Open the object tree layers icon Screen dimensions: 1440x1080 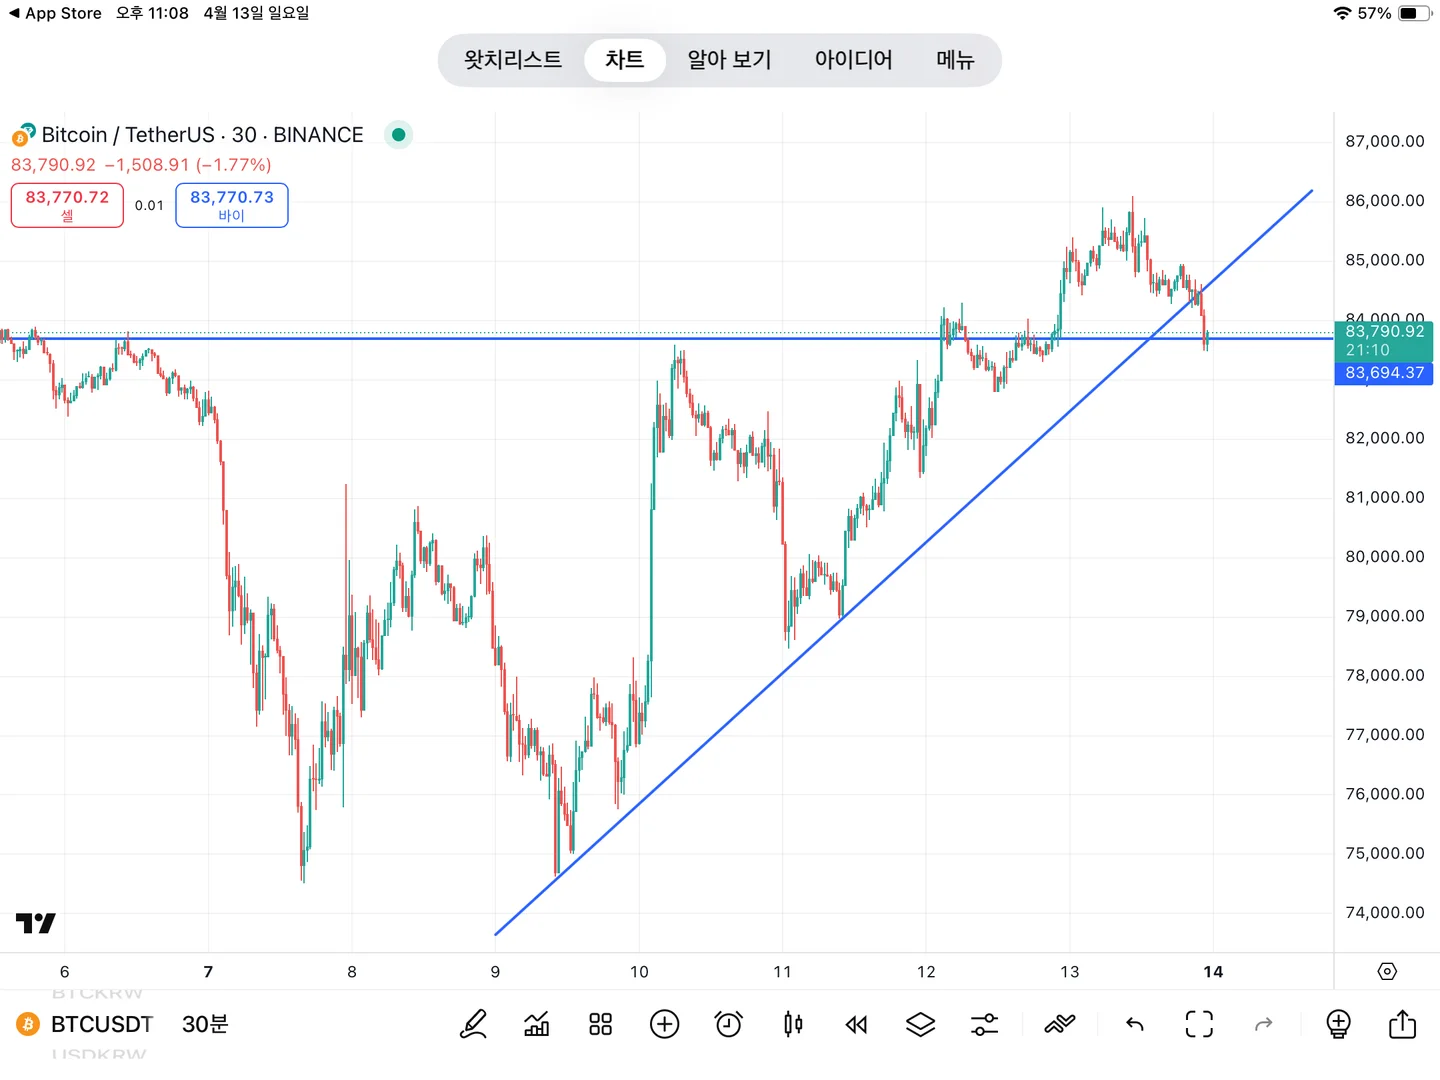click(x=920, y=1024)
